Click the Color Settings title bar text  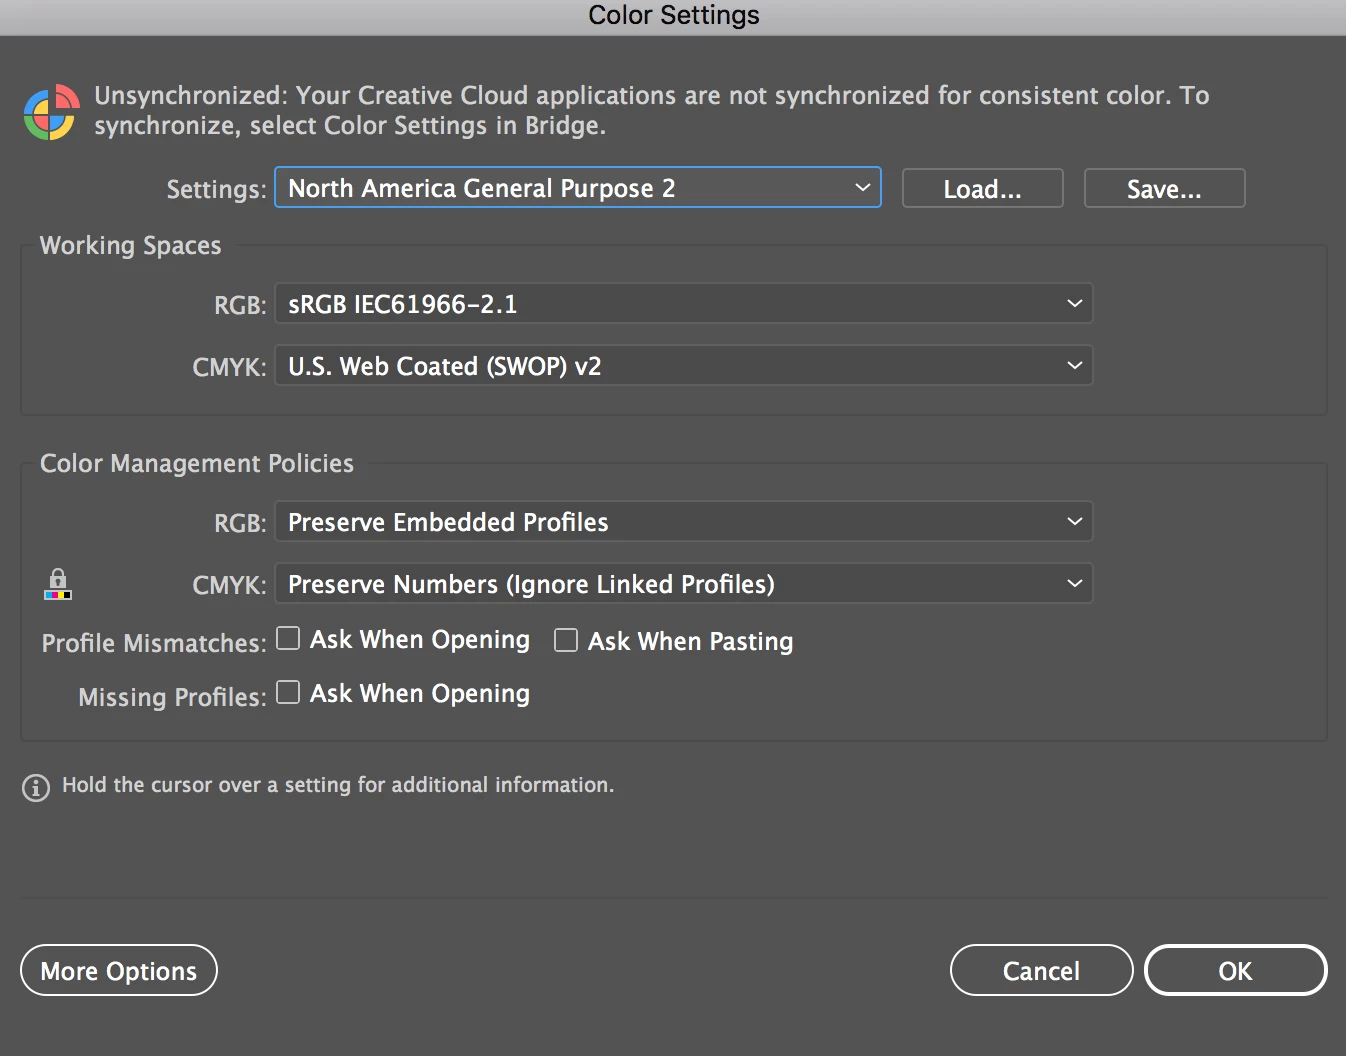tap(674, 15)
